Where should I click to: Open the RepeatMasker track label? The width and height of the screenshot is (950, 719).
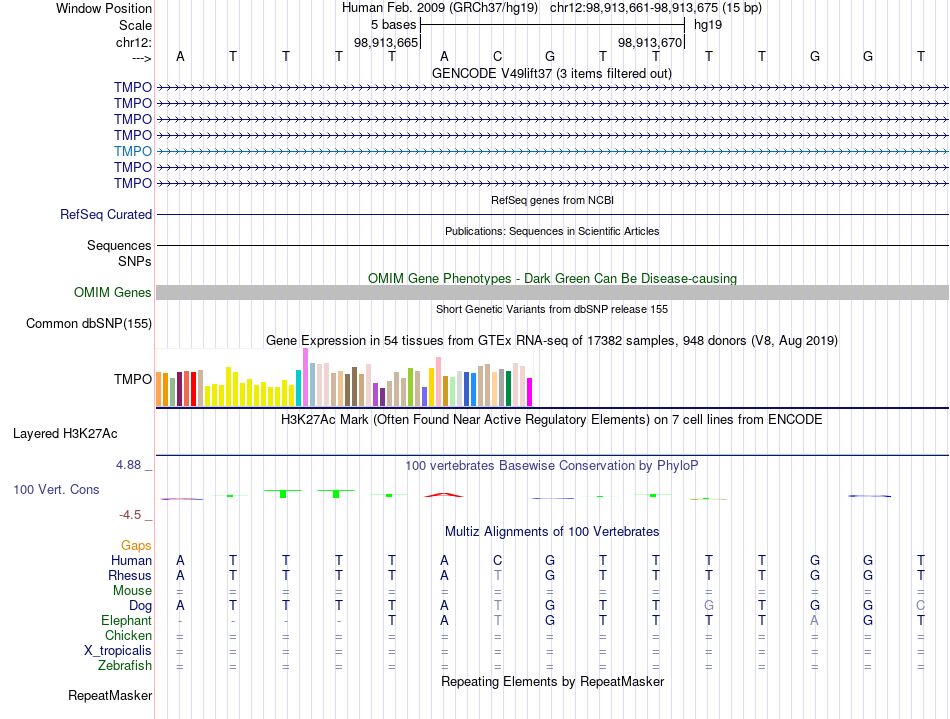tap(110, 695)
